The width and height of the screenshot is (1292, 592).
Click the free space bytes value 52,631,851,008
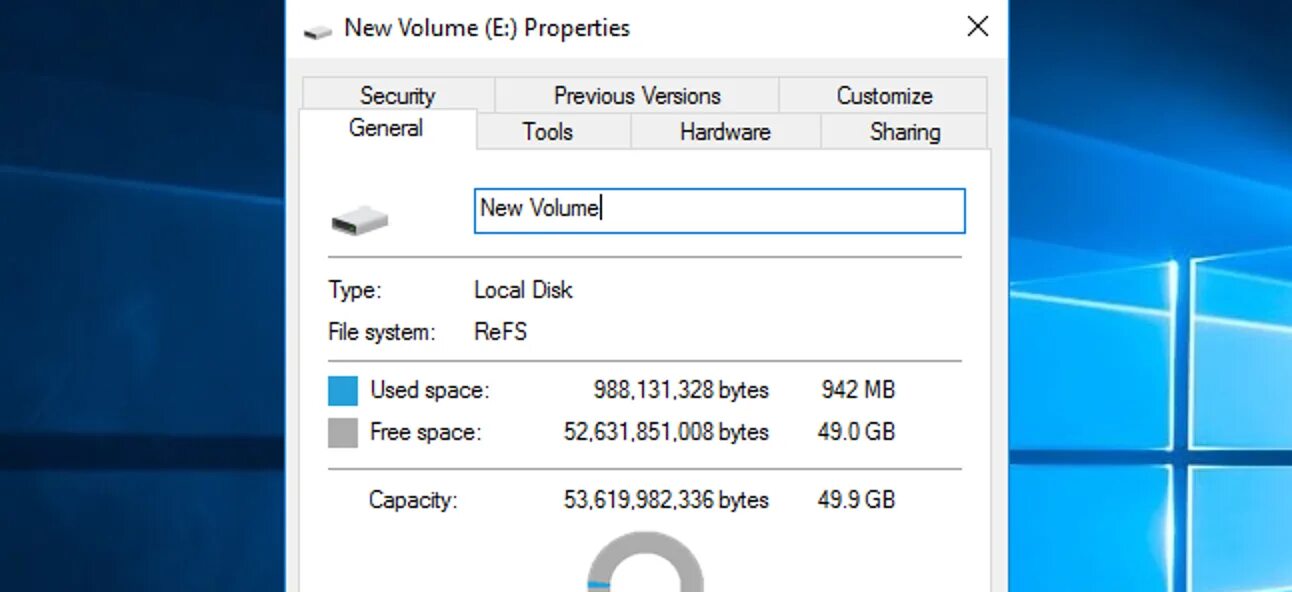(x=666, y=432)
